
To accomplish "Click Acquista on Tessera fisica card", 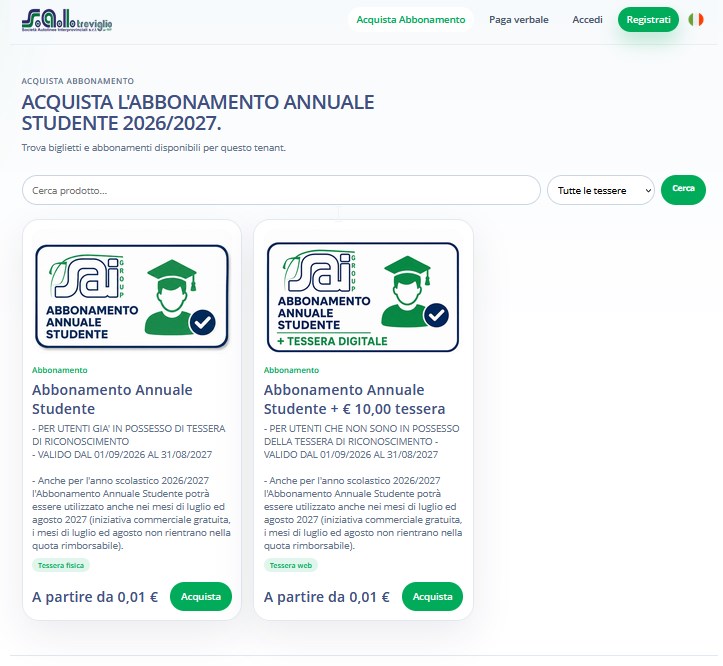I will (201, 596).
